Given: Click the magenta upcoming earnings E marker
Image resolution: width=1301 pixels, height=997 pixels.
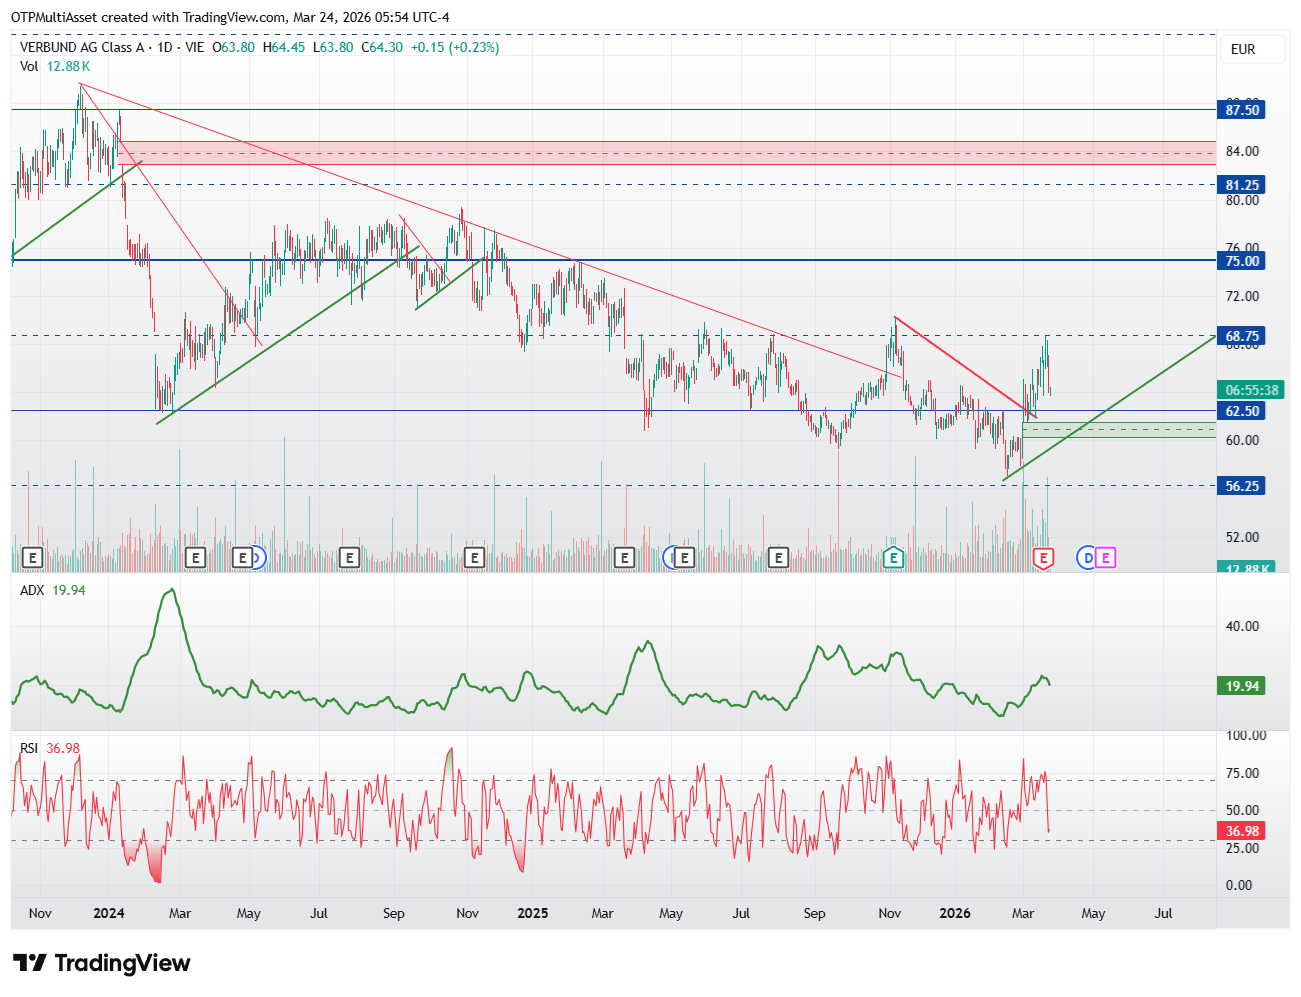Looking at the screenshot, I should pos(1105,558).
